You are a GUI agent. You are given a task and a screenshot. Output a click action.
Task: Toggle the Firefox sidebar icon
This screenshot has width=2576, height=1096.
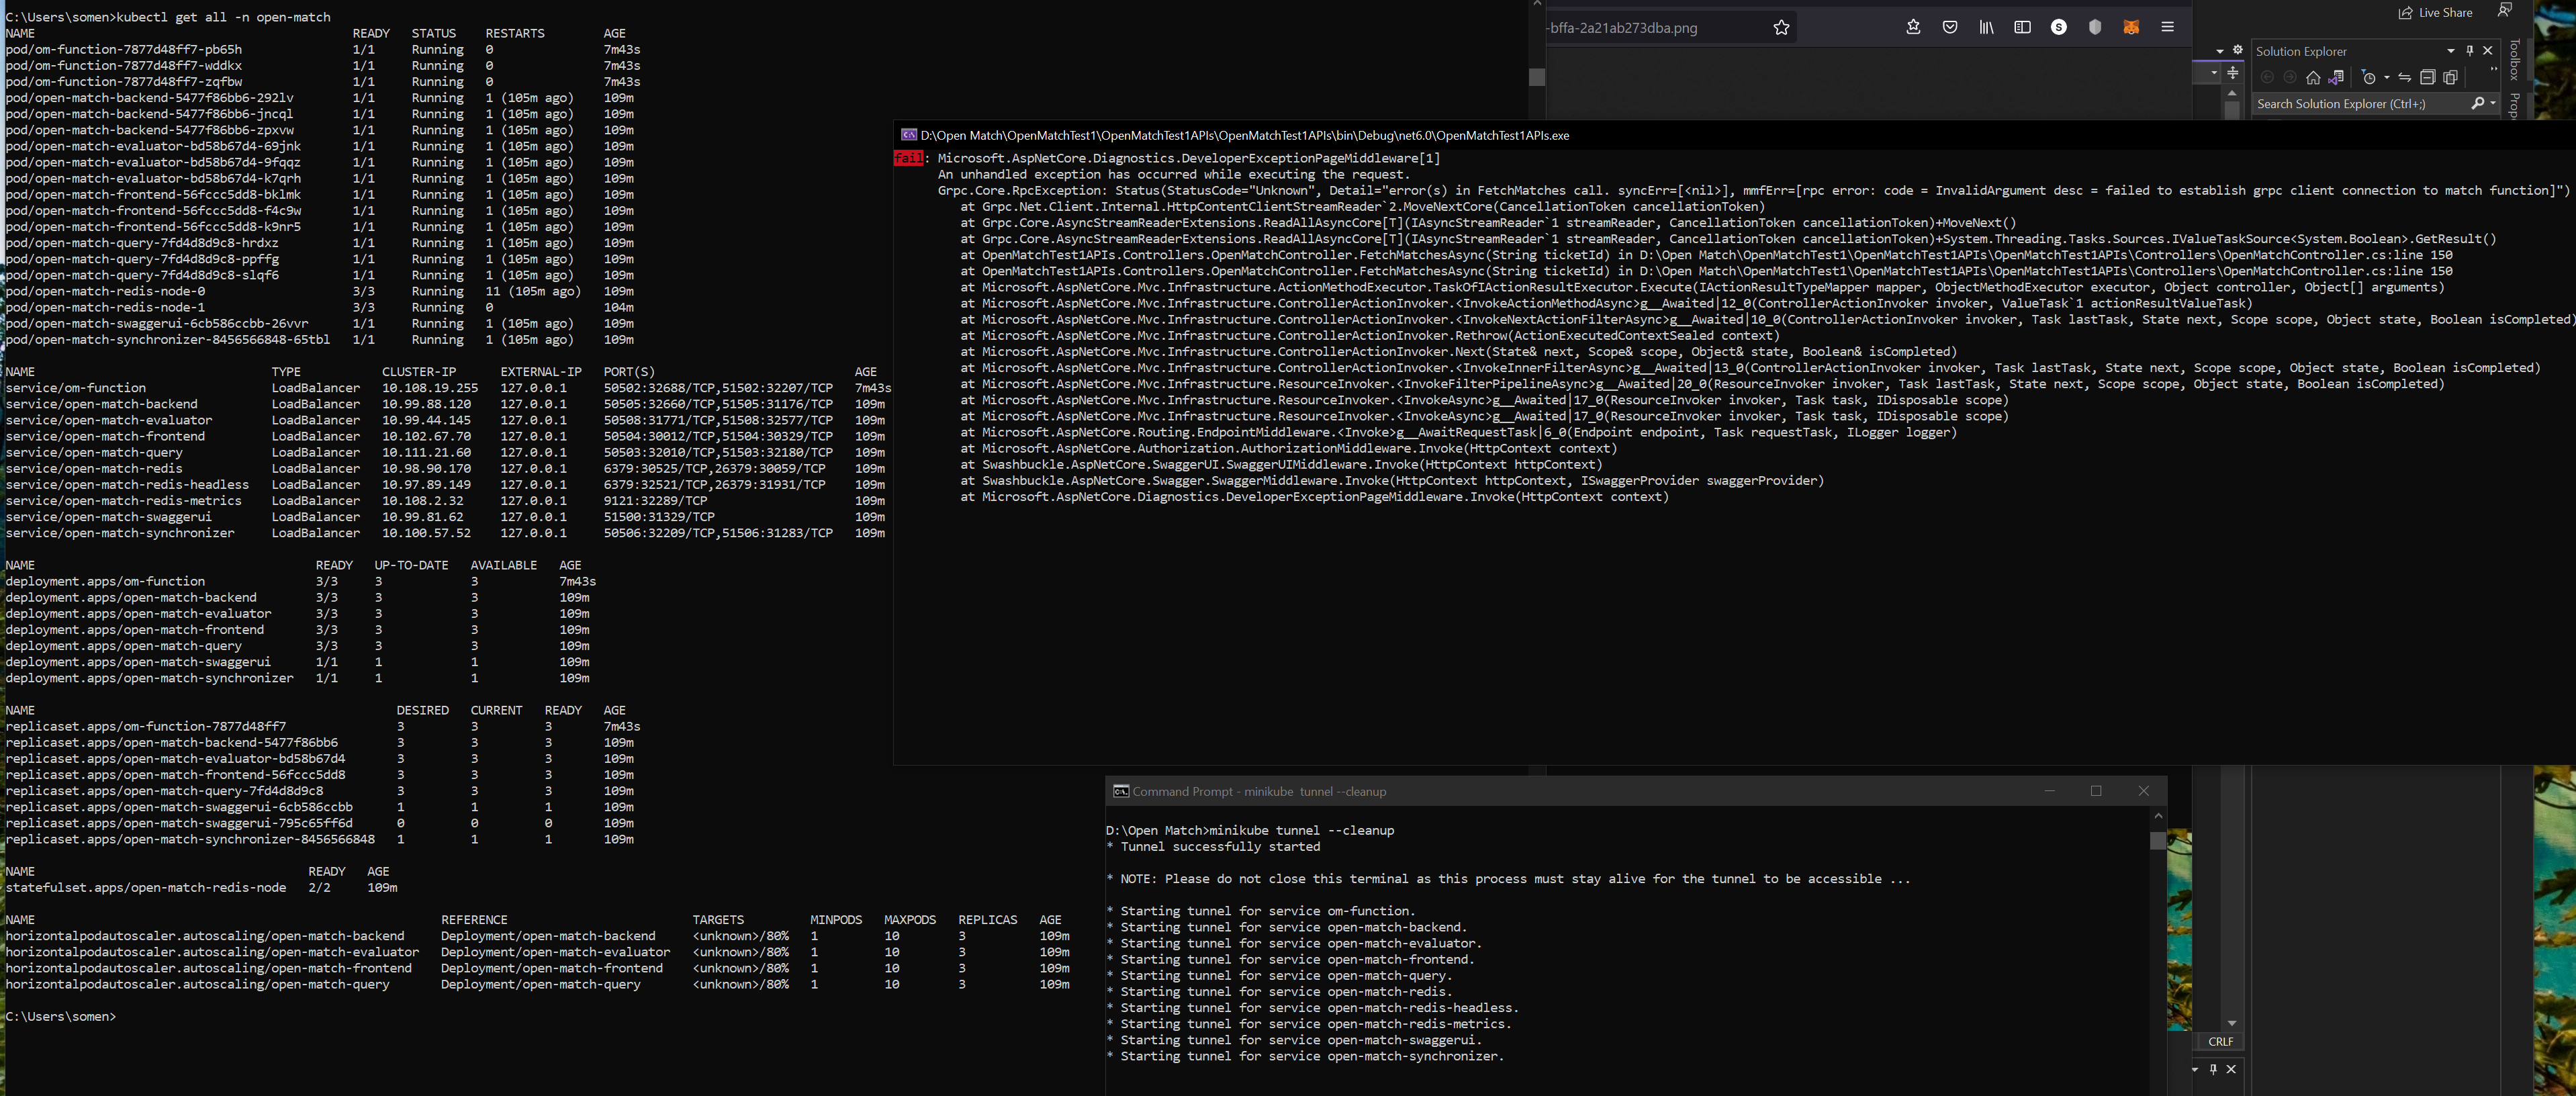[2024, 27]
